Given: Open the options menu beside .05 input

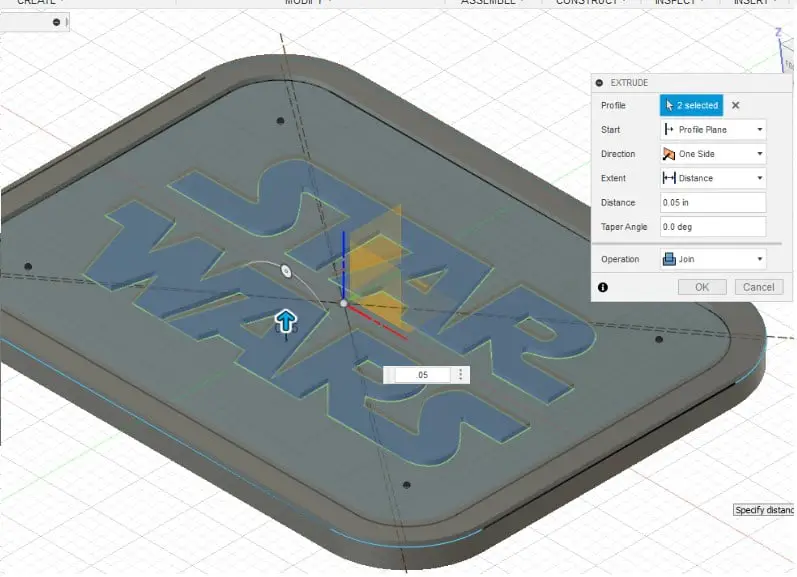Looking at the screenshot, I should point(461,375).
